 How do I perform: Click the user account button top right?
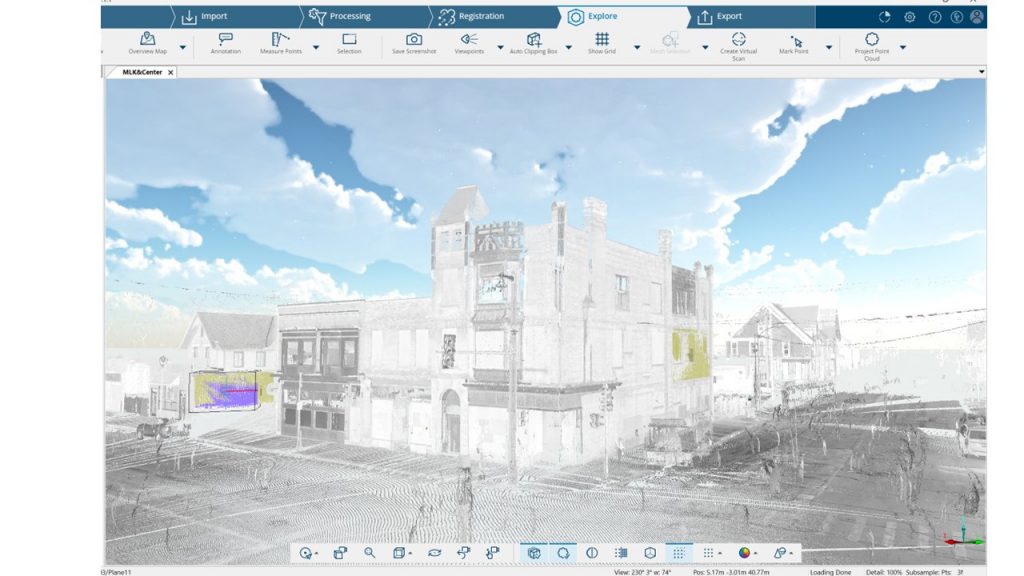(977, 16)
